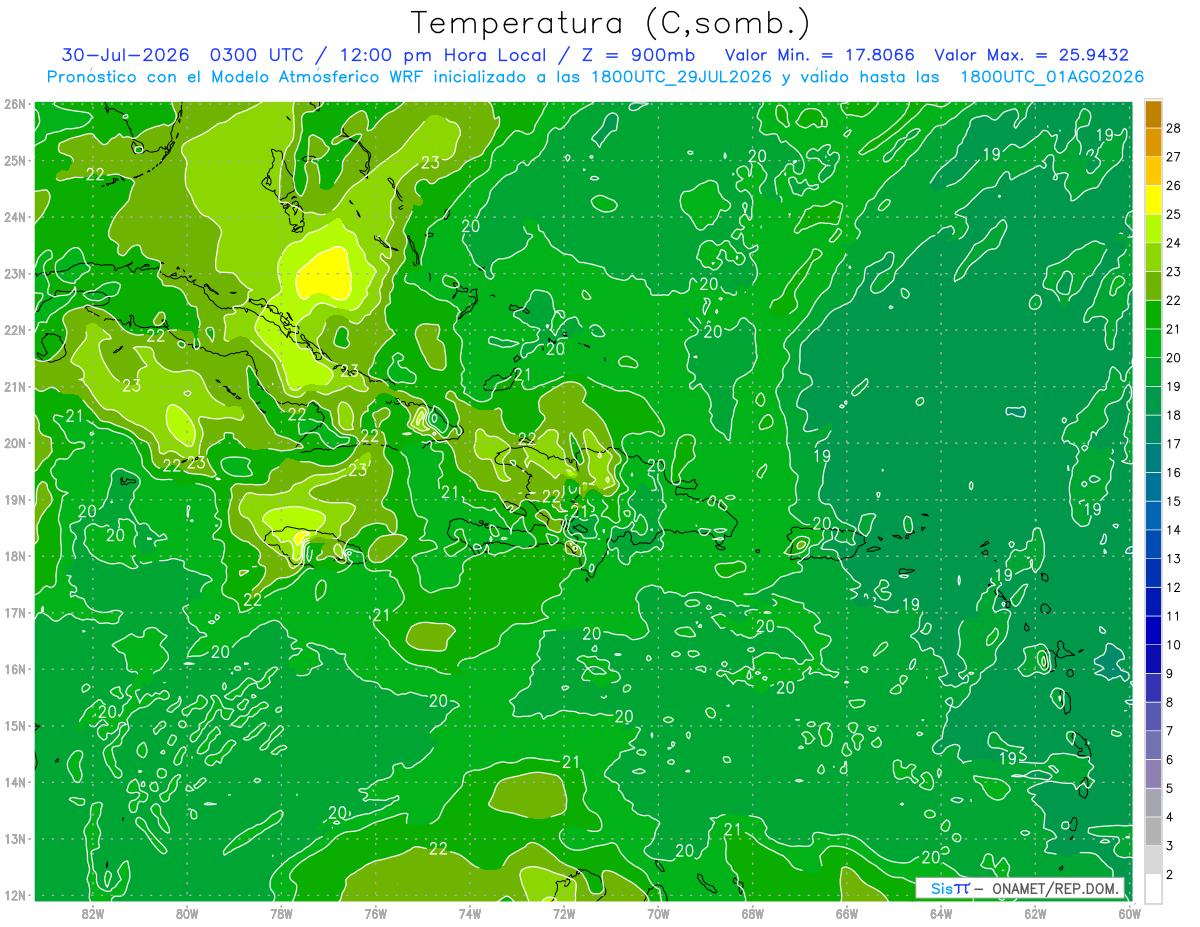Select the level text "Z = 900mb"
The image size is (1200, 927).
(x=638, y=55)
